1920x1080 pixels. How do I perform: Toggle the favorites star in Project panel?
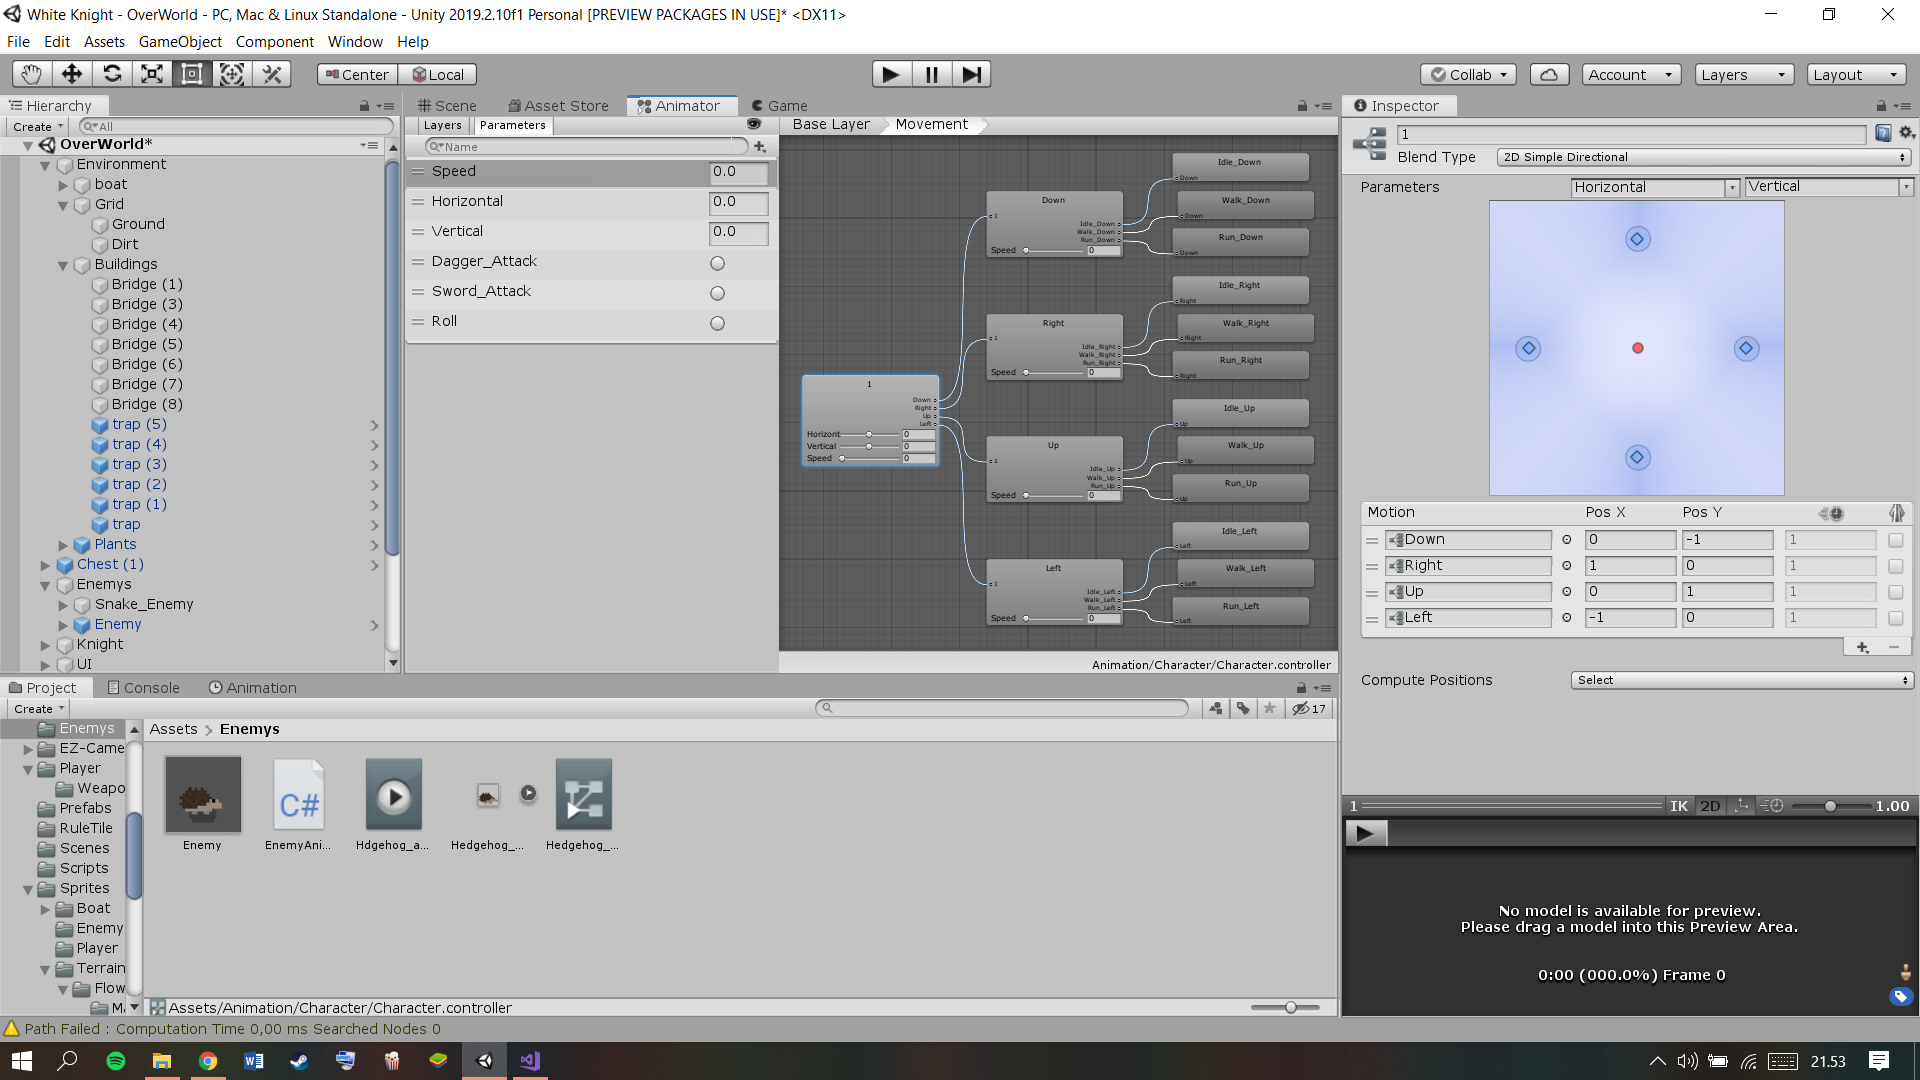[x=1270, y=708]
